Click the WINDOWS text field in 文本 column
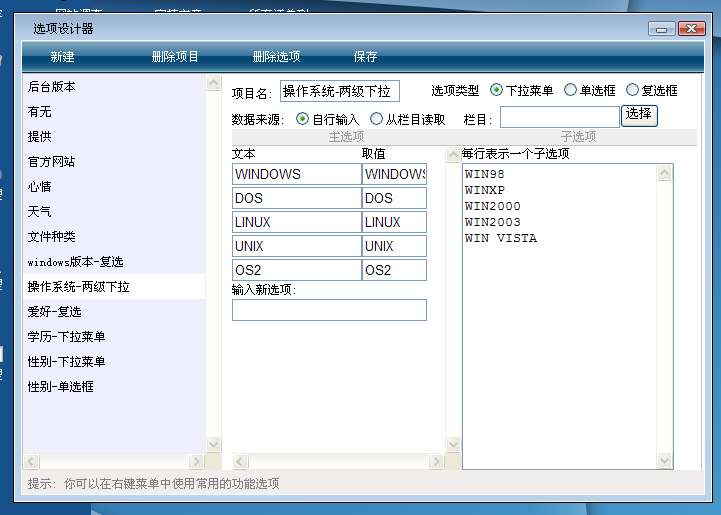This screenshot has height=515, width=721. [297, 174]
